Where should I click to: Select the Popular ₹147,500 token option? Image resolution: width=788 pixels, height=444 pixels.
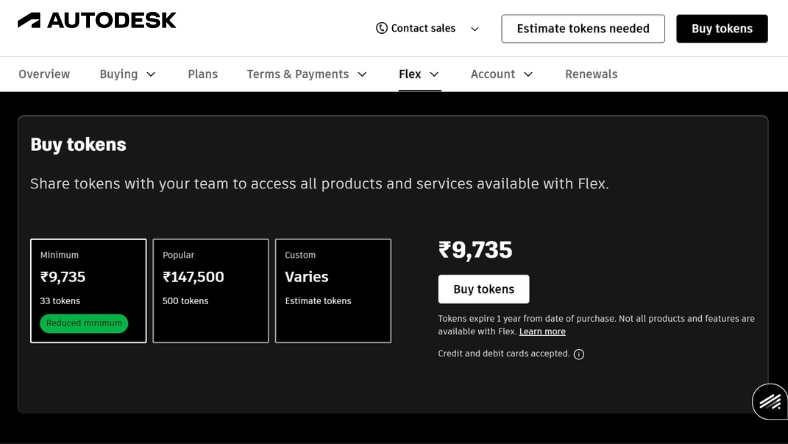tap(211, 291)
